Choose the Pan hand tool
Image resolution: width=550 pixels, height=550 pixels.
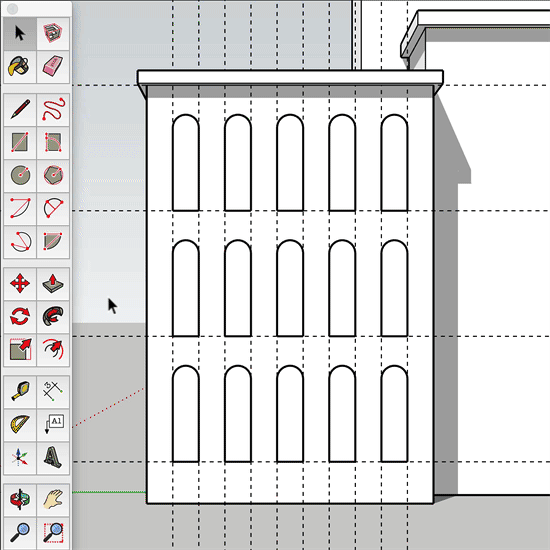[53, 500]
